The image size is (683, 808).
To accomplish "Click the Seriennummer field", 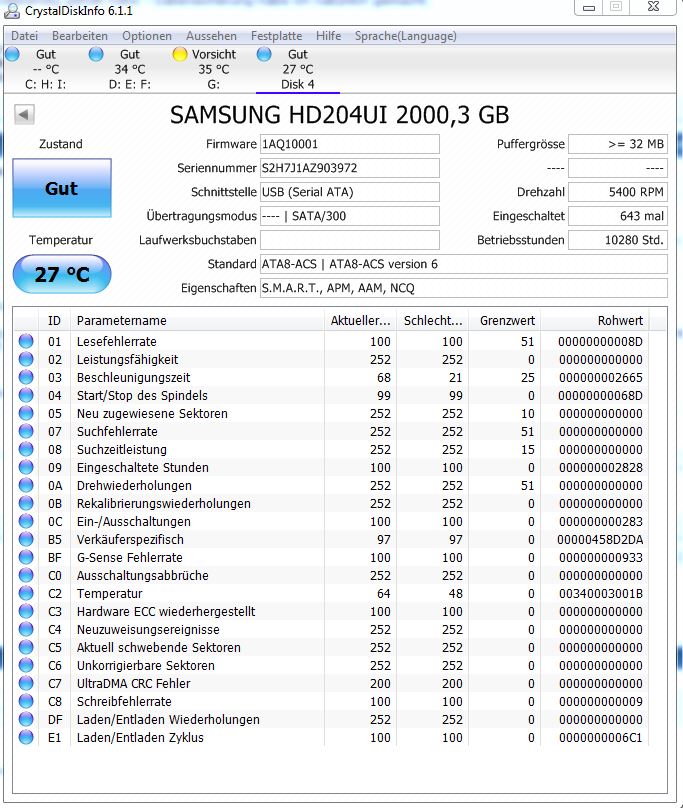I will tap(349, 168).
